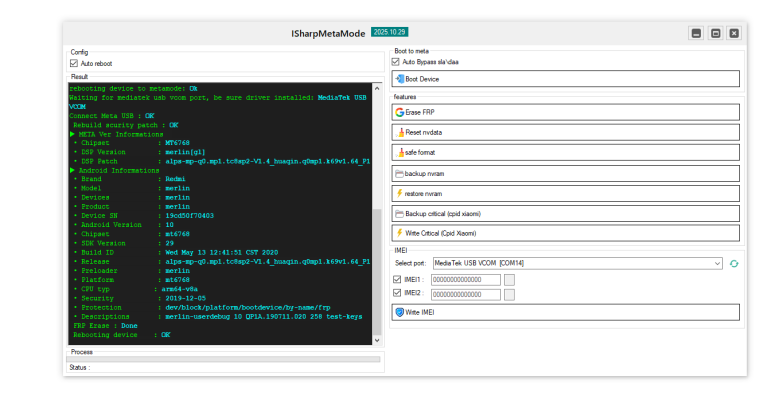Viewport: 768px width, 415px height.
Task: Refresh the COM port list
Action: 734,263
